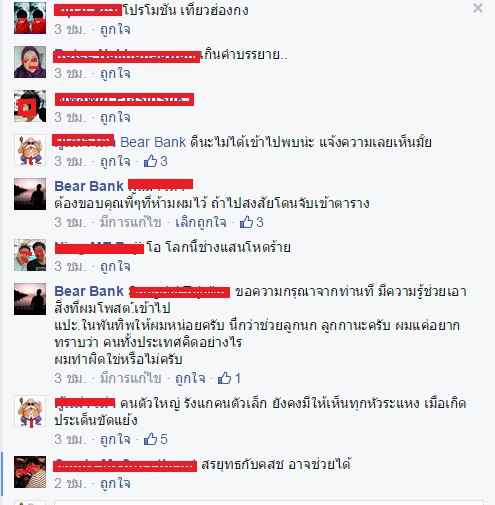
Task: Click the comment input box at the bottom
Action: click(269, 502)
